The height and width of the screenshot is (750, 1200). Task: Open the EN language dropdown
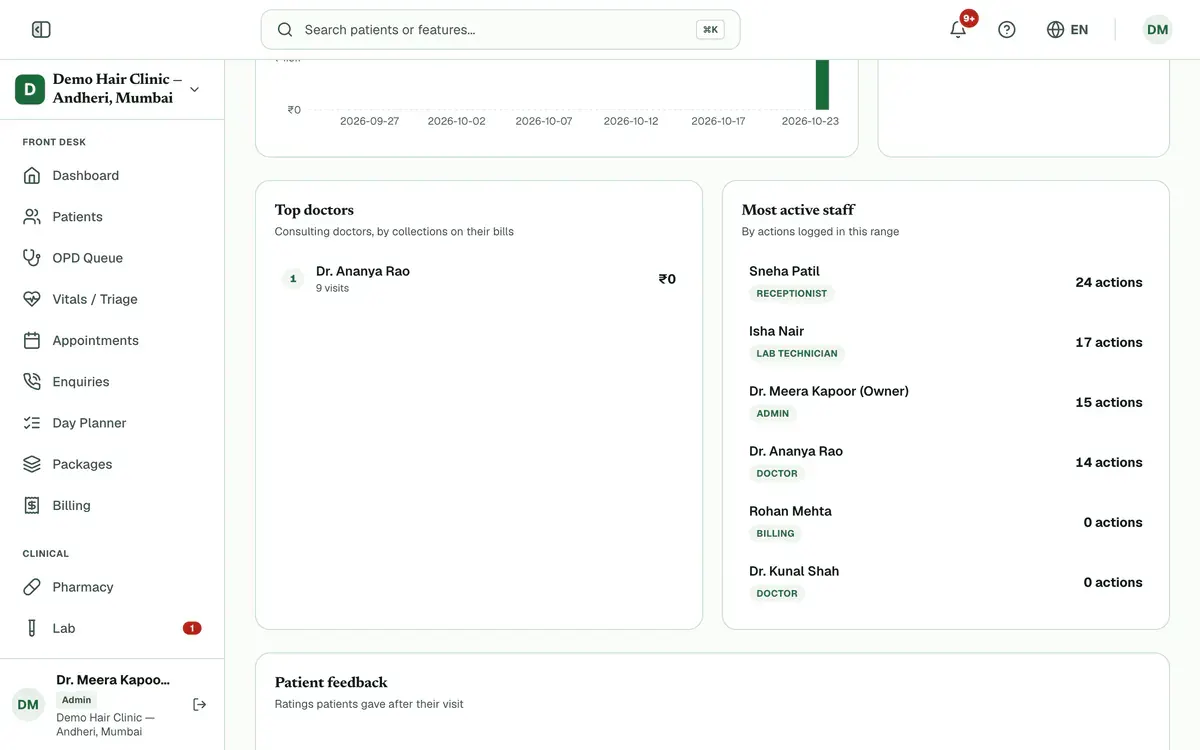coord(1068,30)
